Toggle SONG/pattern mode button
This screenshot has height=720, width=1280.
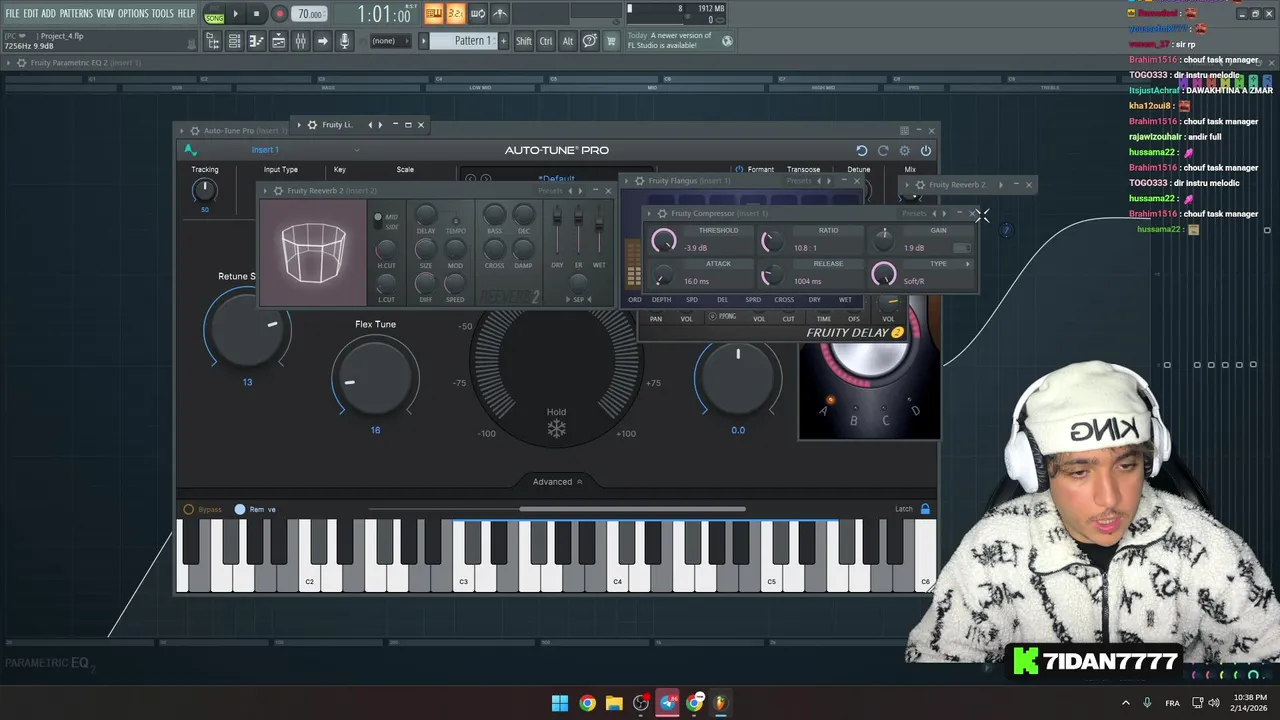coord(214,15)
